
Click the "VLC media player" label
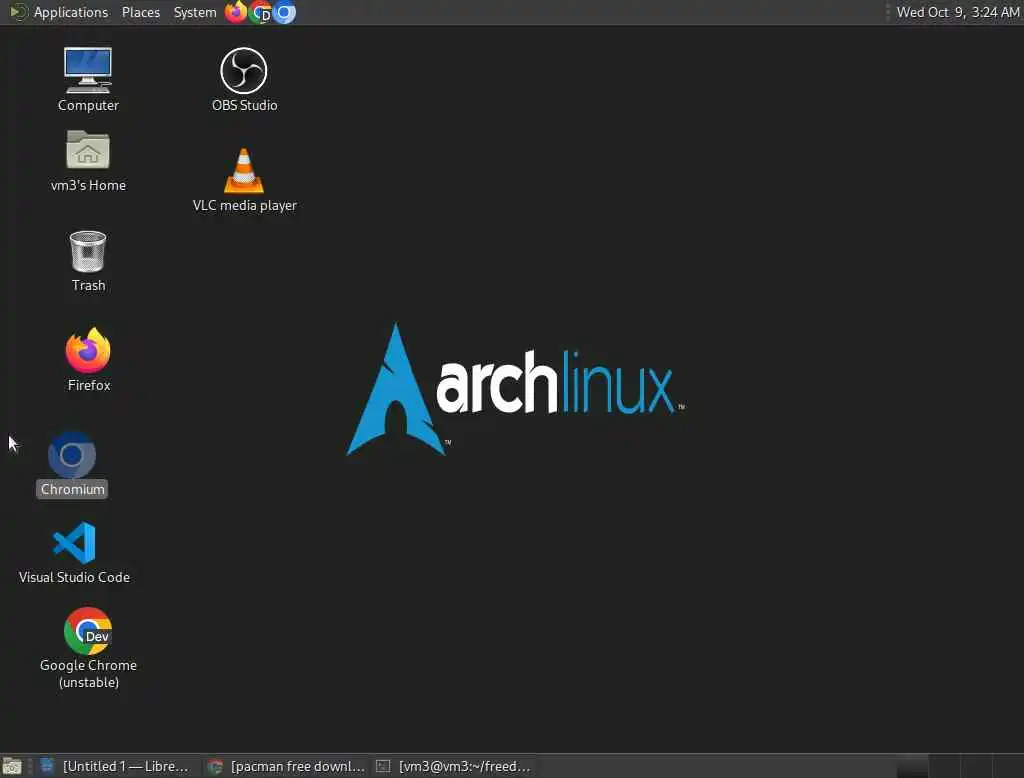244,205
